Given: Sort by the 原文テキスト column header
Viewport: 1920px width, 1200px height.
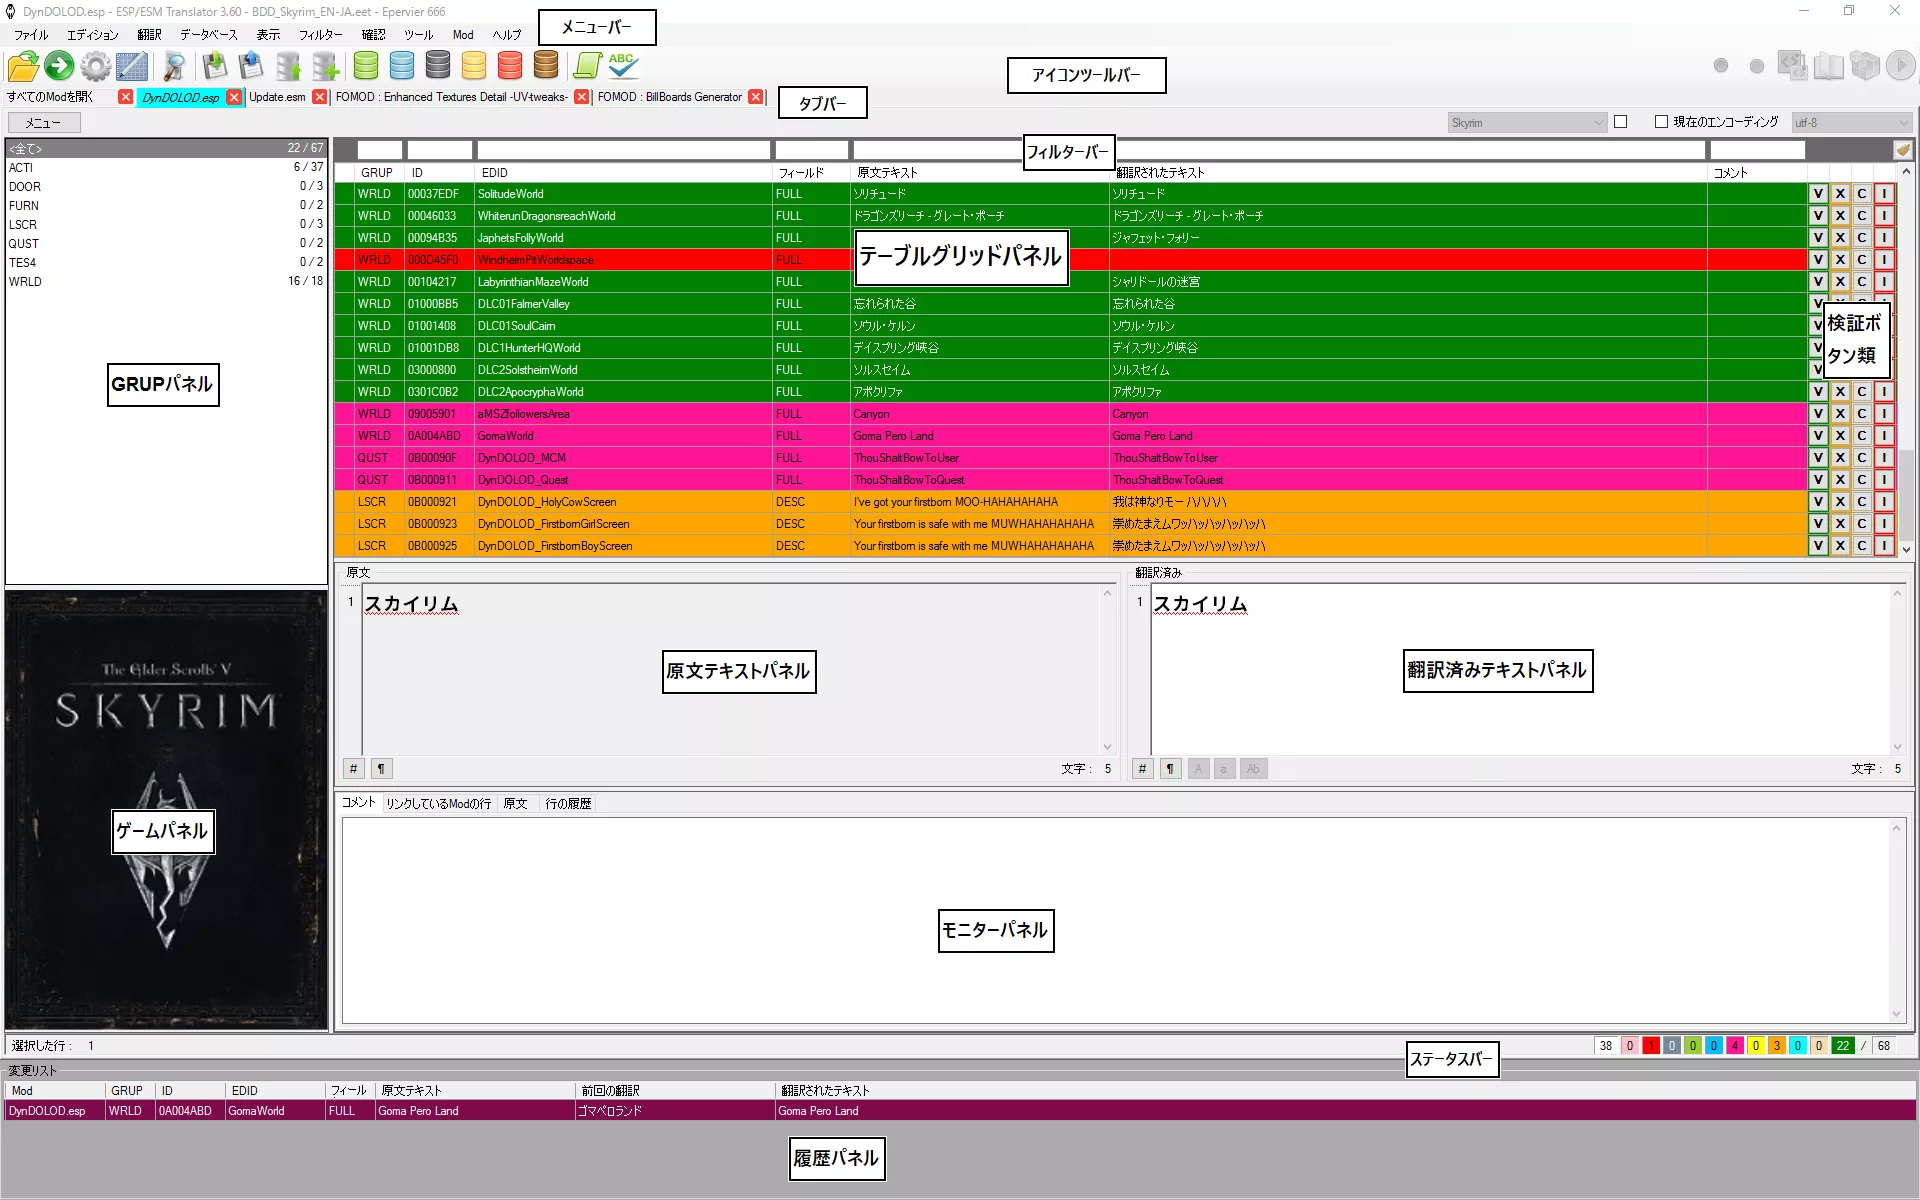Looking at the screenshot, I should 979,173.
